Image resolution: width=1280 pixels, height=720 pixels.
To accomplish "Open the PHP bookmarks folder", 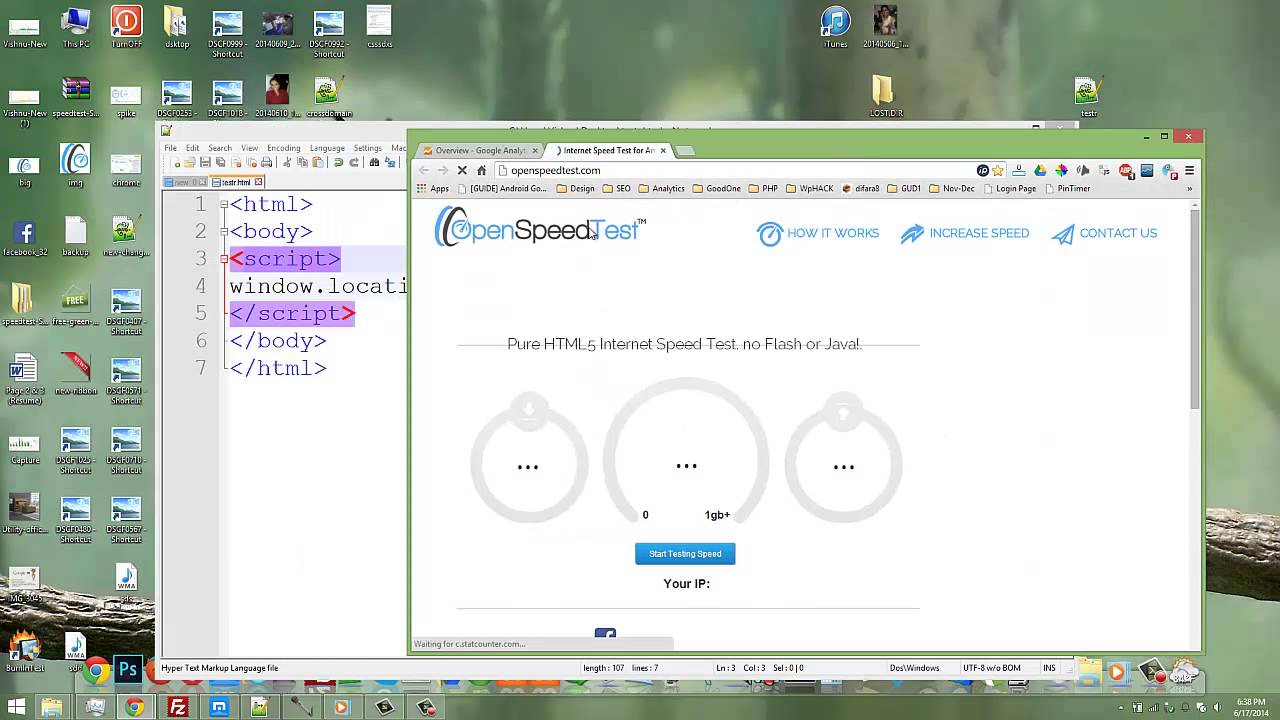I will (763, 189).
